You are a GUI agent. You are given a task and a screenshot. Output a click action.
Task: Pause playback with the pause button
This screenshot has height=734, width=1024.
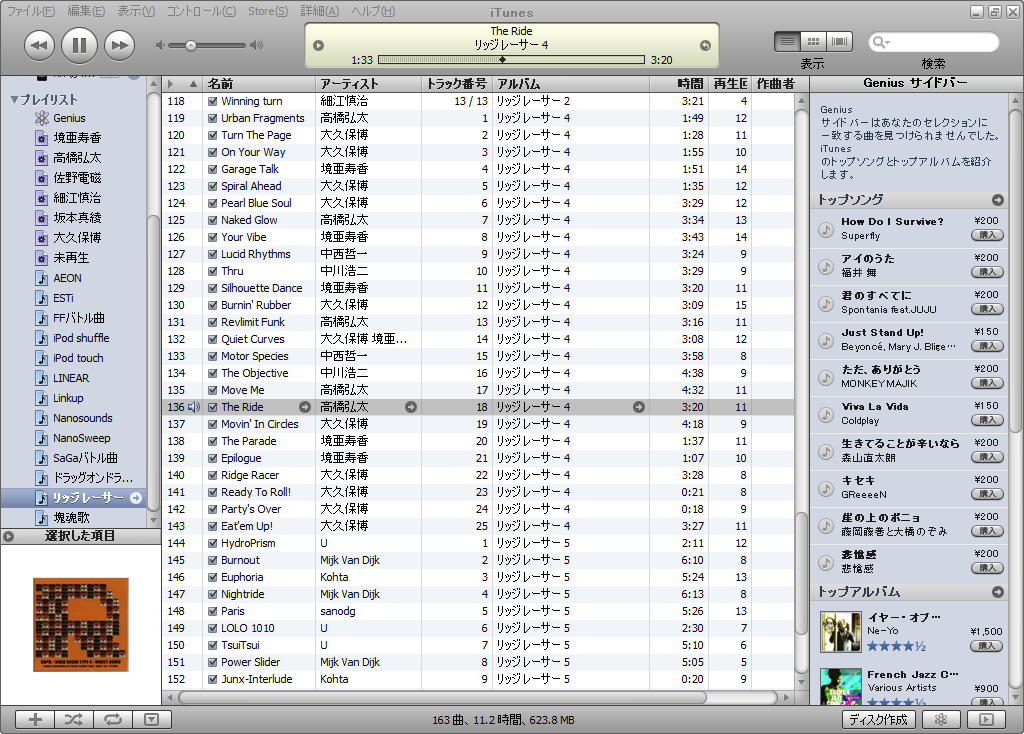click(x=79, y=45)
